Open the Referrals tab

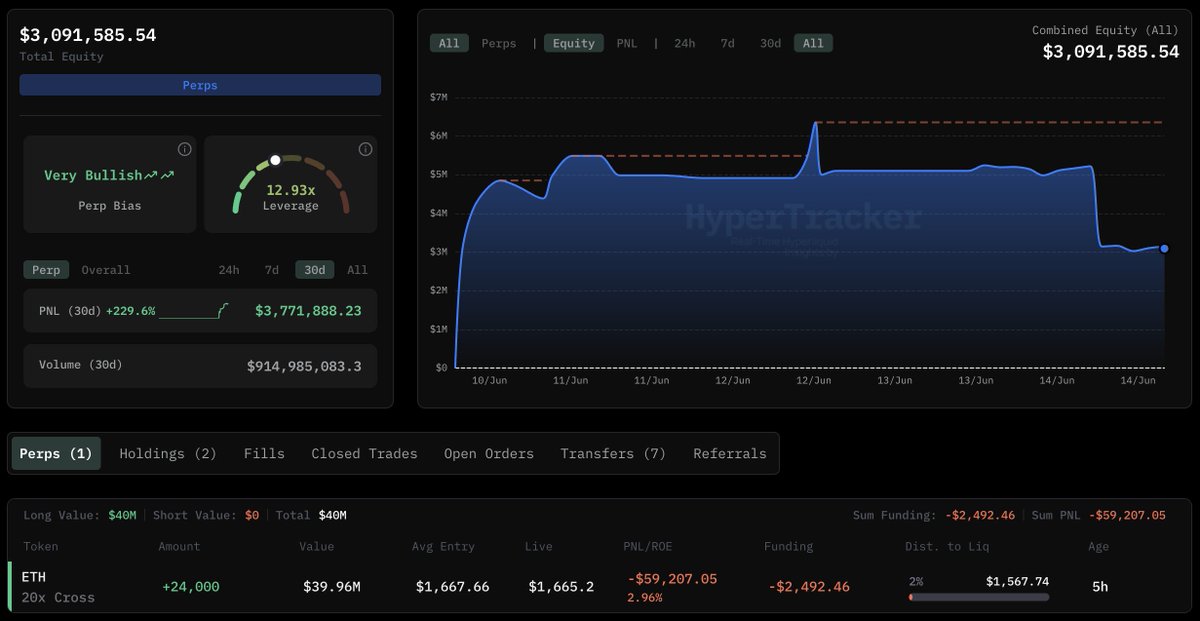point(730,453)
